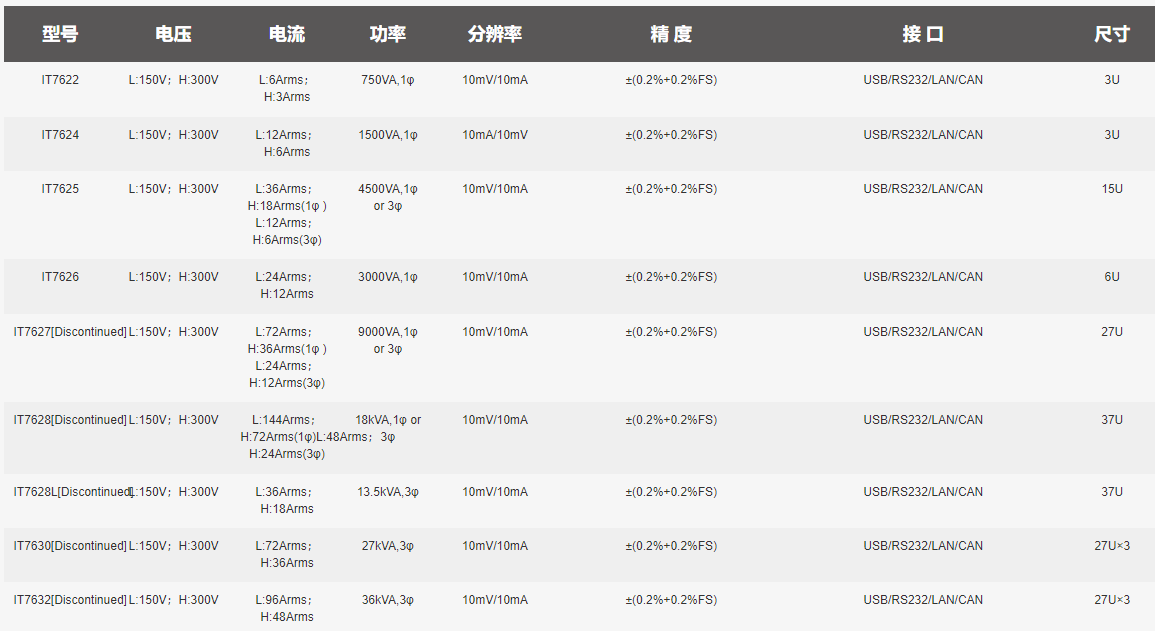Click the "4500VA,1φ or 3φ" power cell

coord(387,197)
